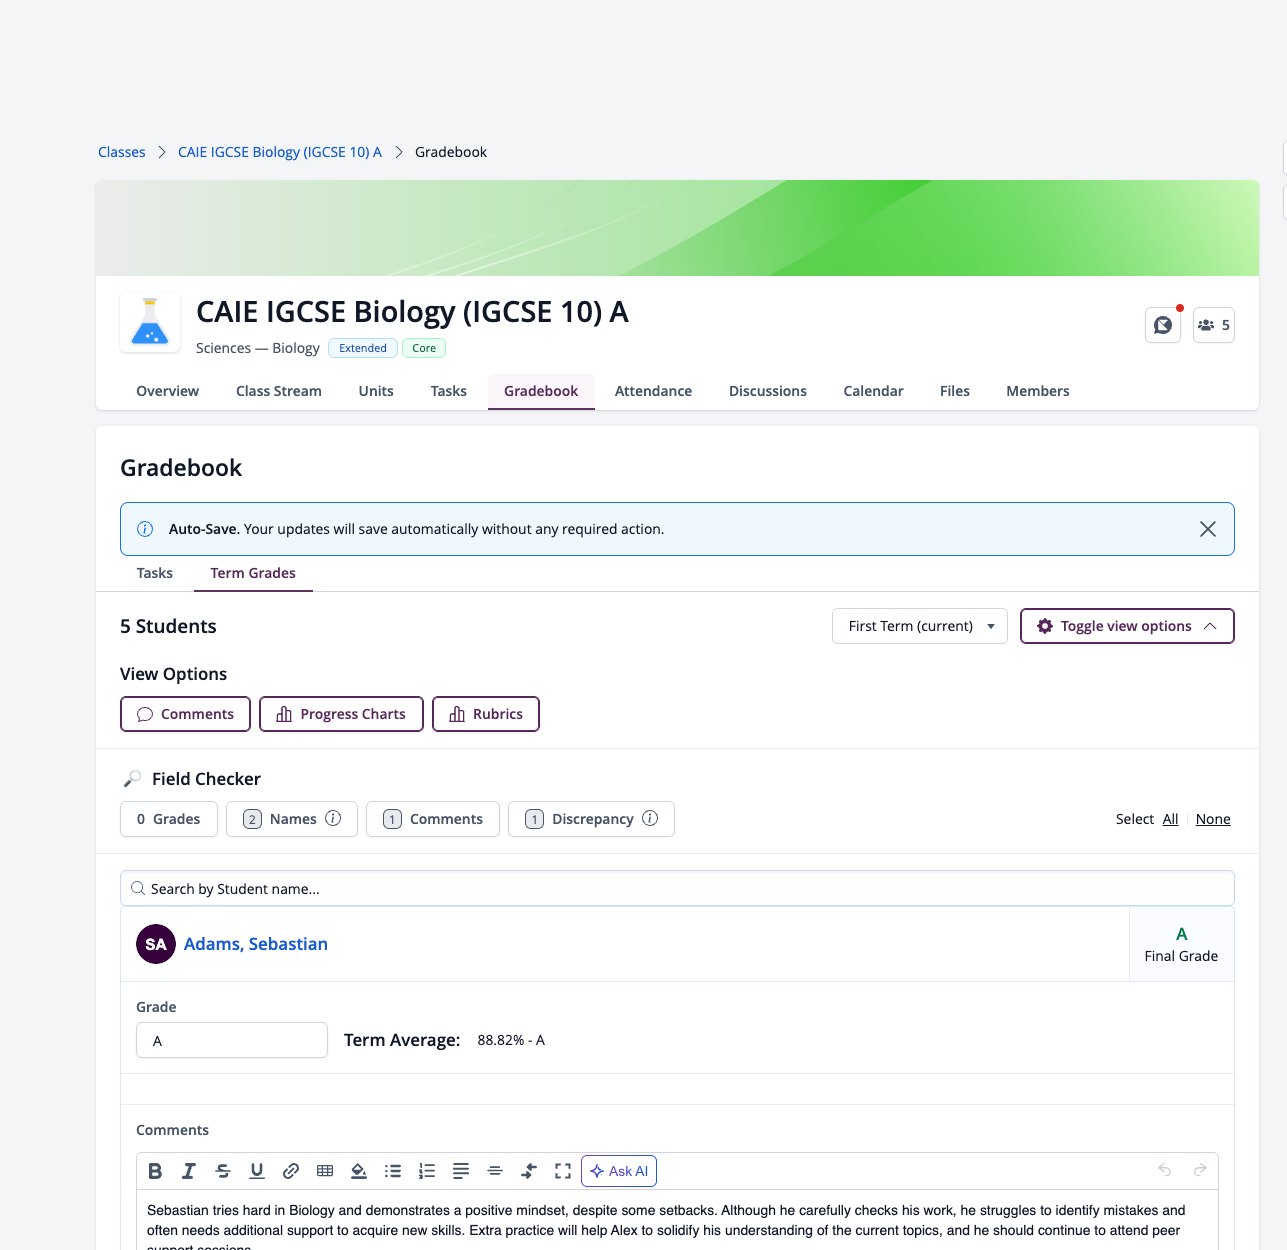Open class messages chat icon

coord(1163,325)
